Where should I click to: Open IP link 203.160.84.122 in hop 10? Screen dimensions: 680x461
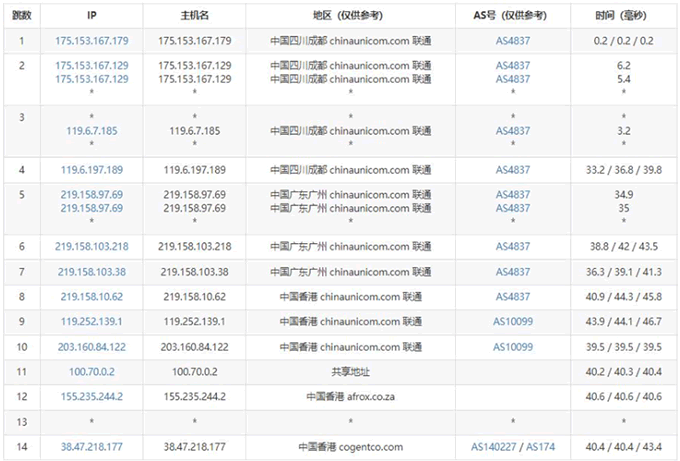coord(92,347)
